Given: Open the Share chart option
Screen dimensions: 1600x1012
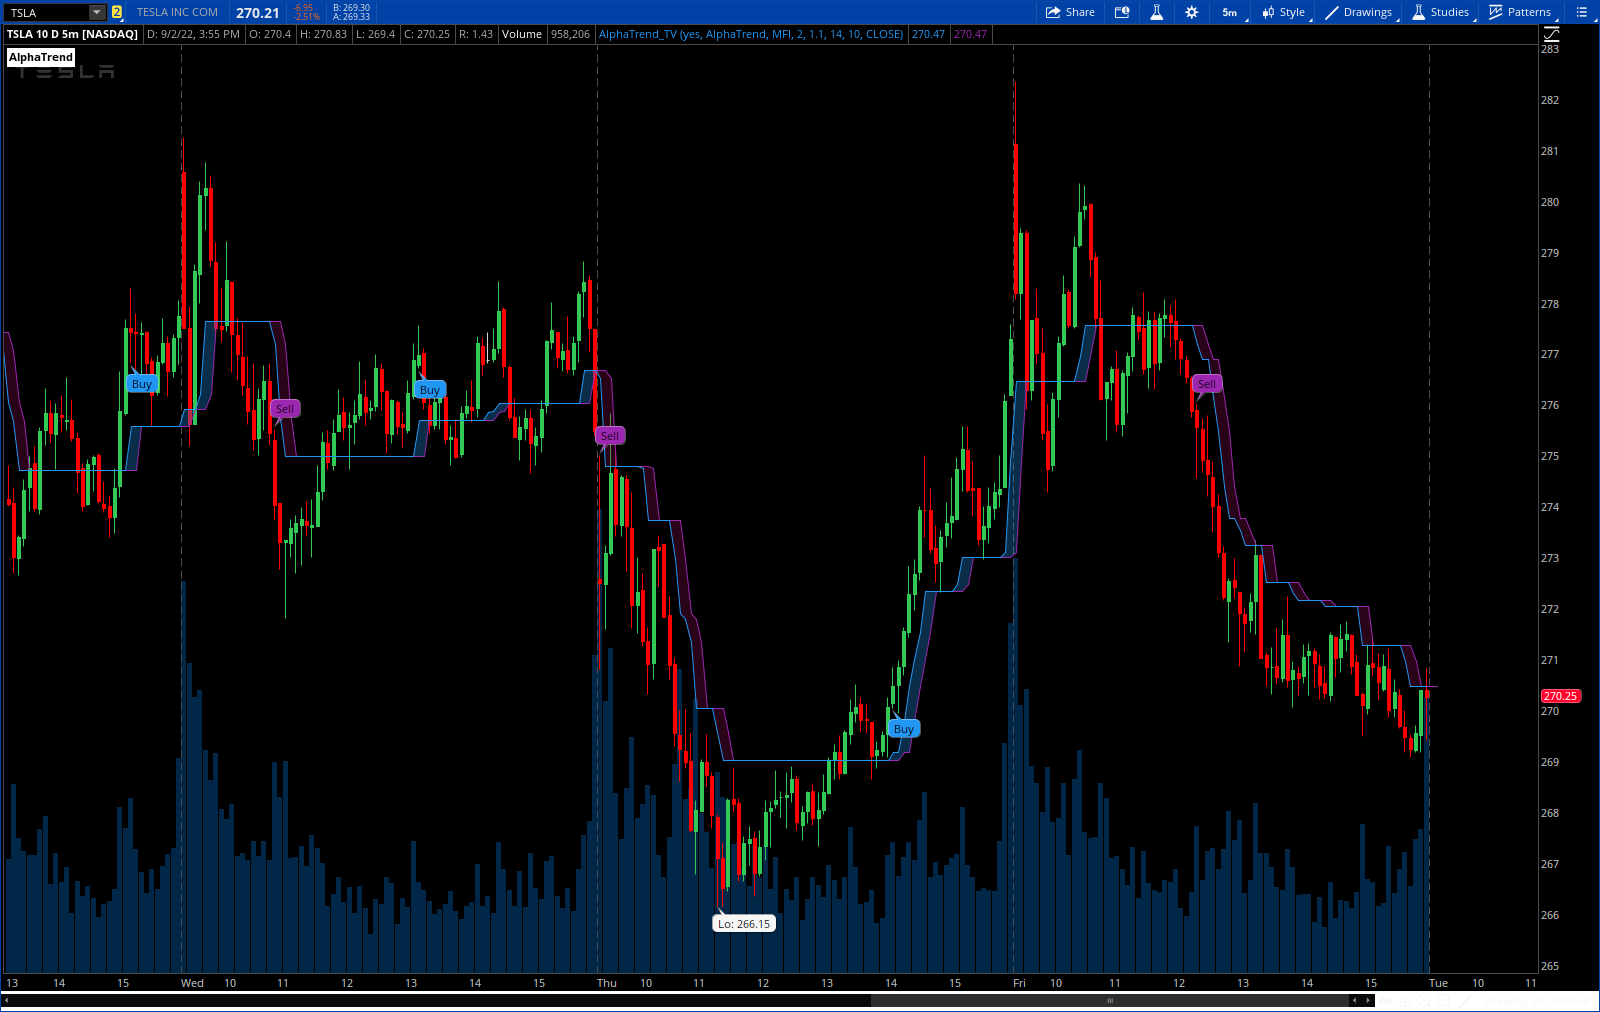Looking at the screenshot, I should [1070, 12].
